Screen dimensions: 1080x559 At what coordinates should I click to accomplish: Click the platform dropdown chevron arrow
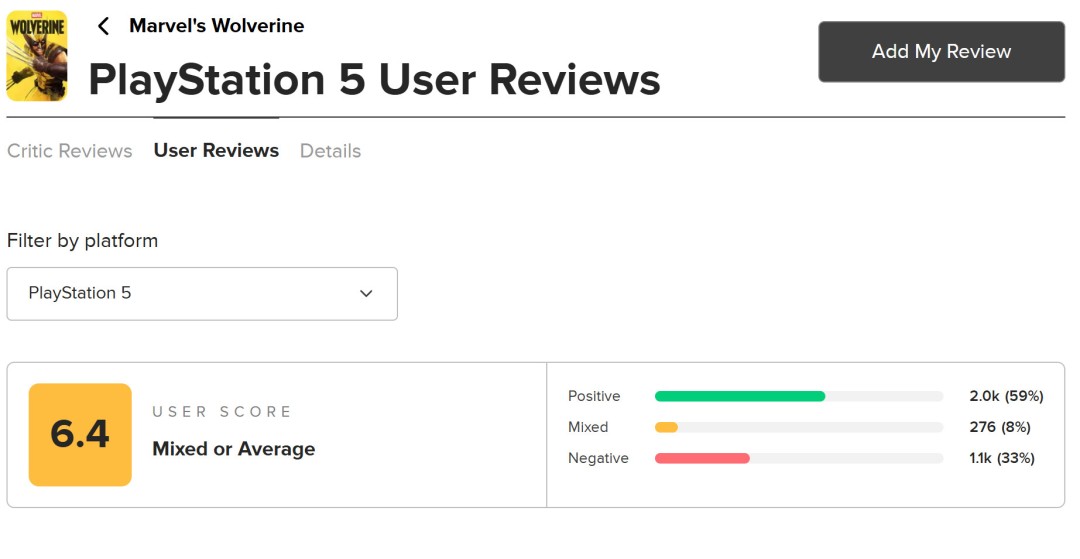tap(366, 293)
